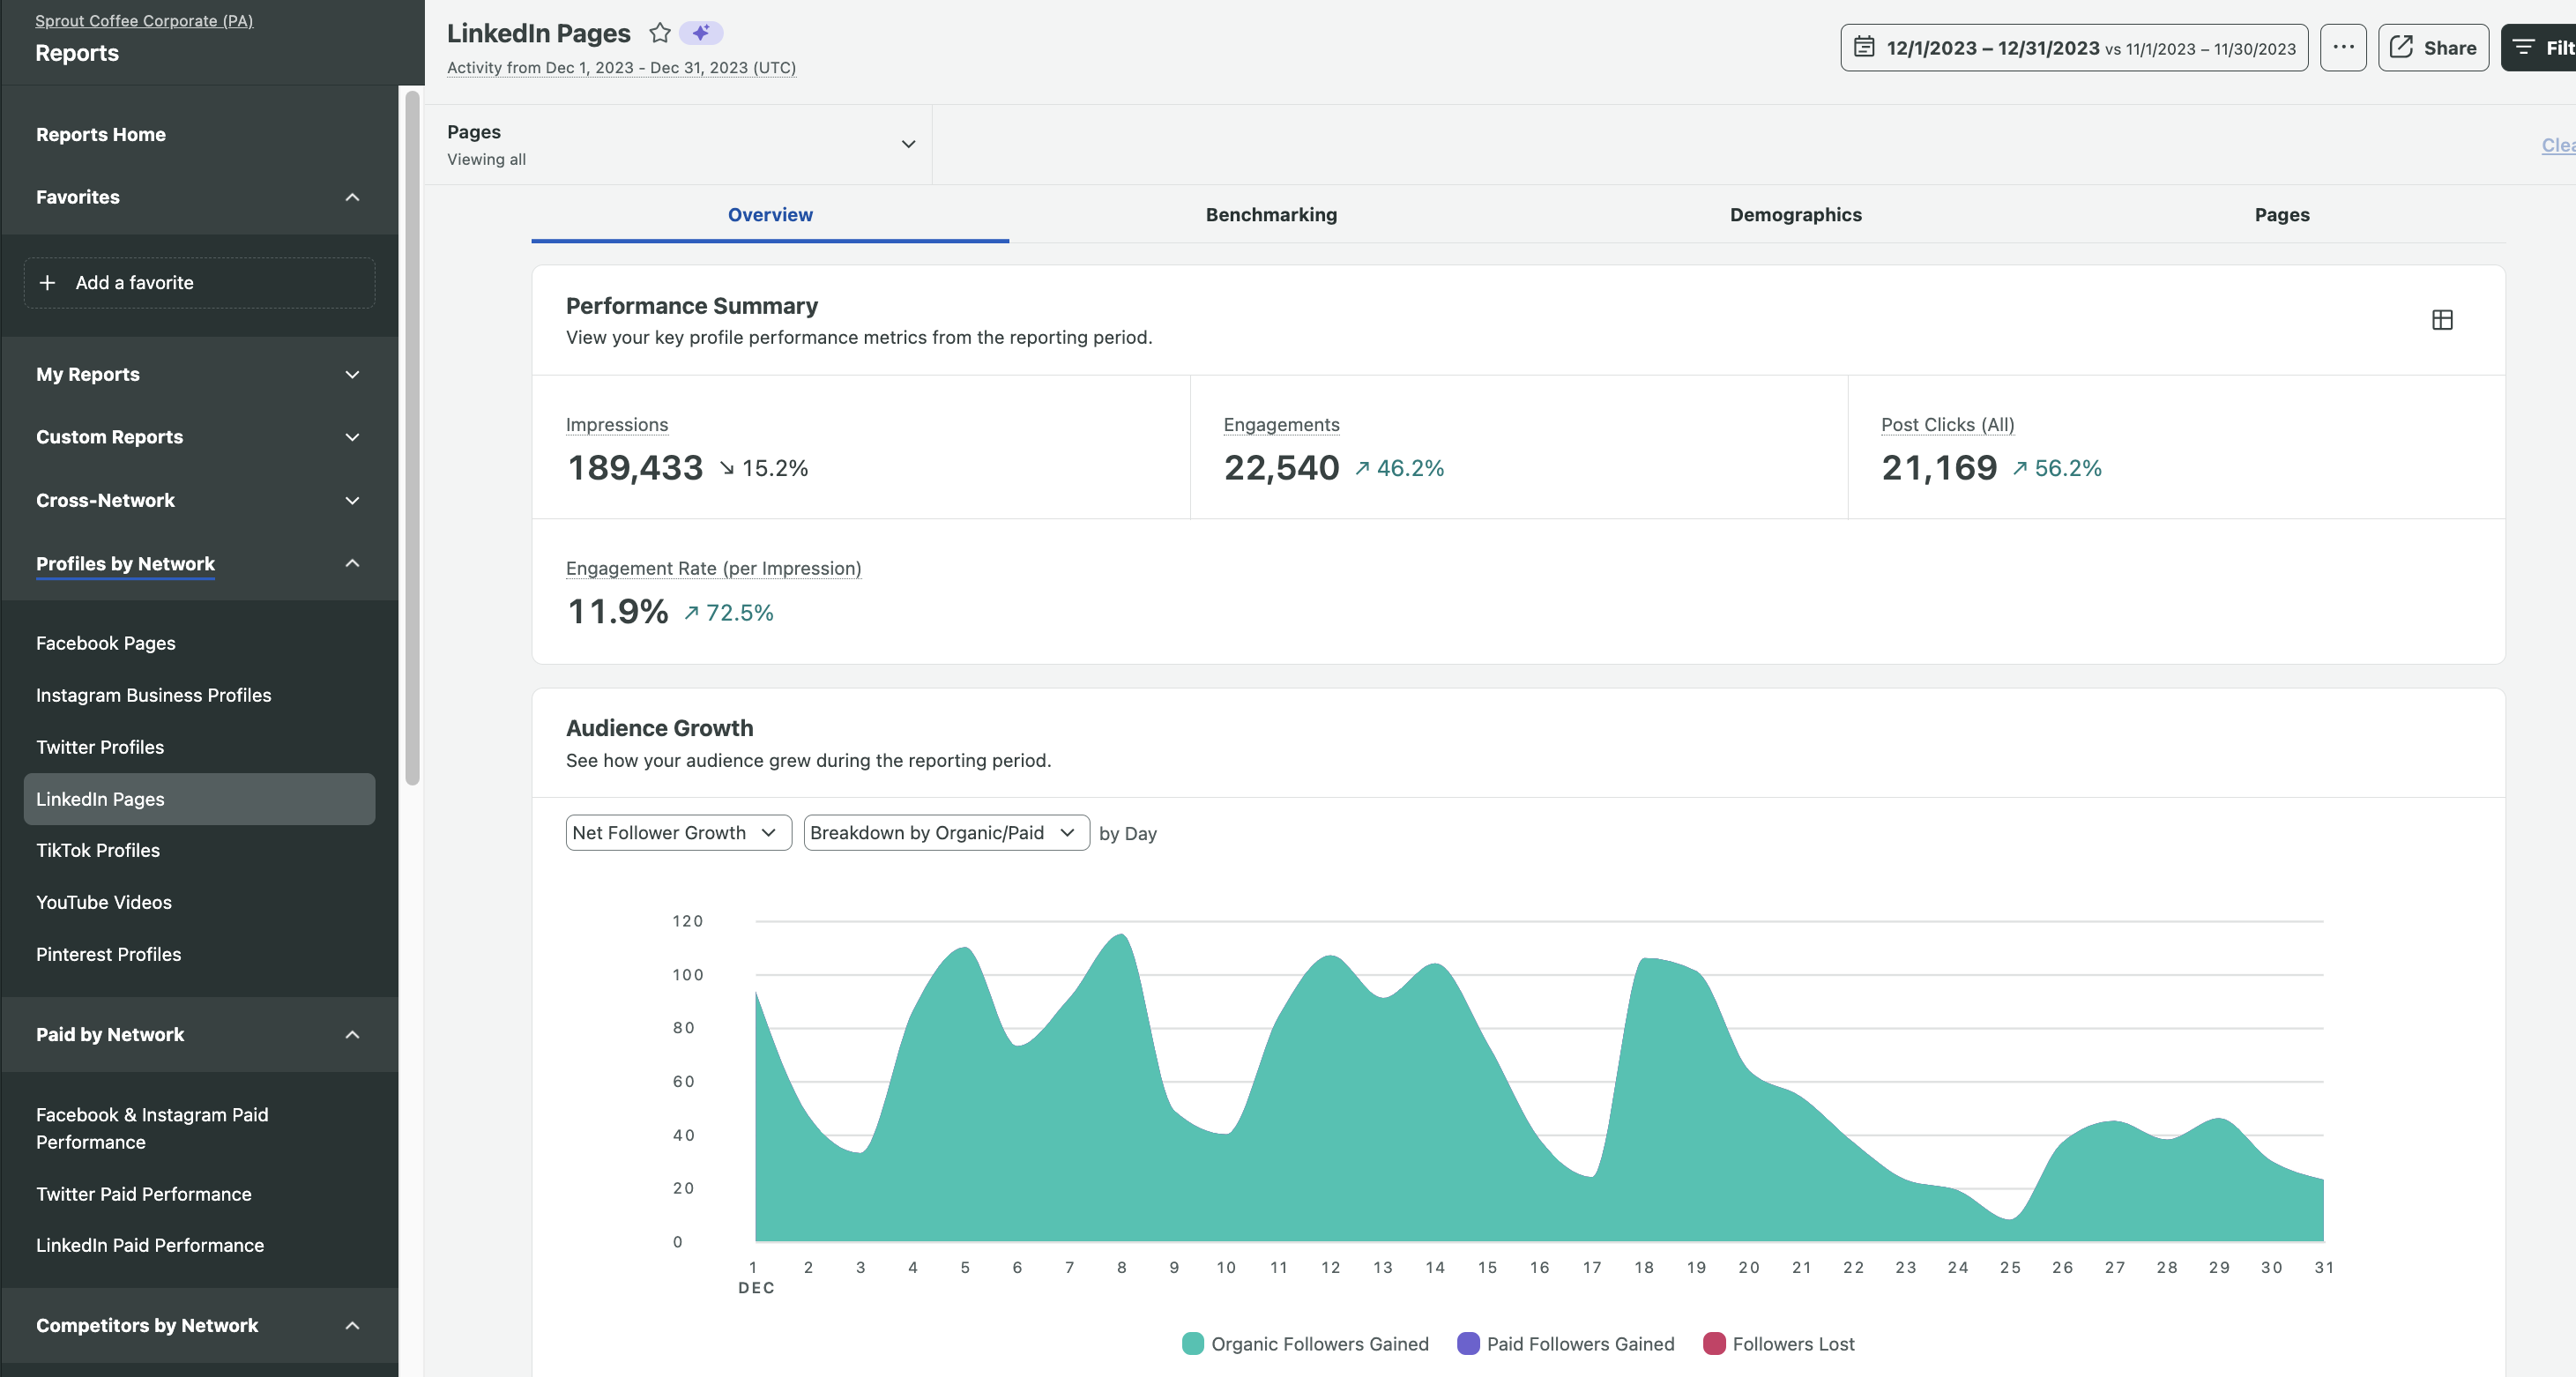Open Twitter Paid Performance report

point(144,1194)
